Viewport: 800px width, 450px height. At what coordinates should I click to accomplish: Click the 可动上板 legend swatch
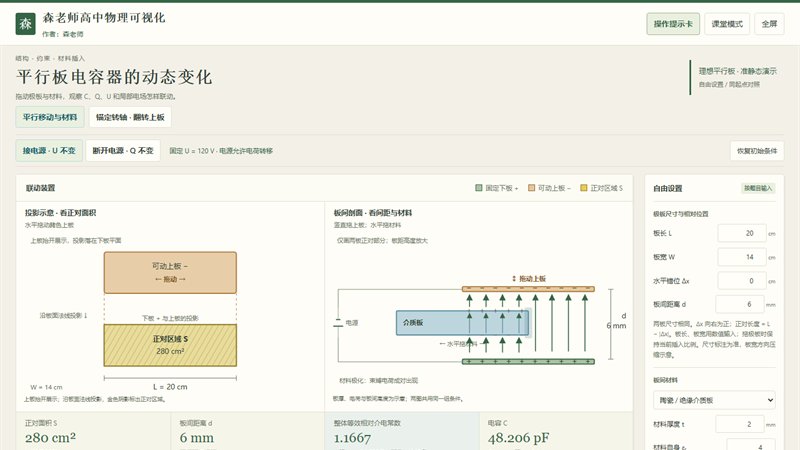pyautogui.click(x=531, y=188)
